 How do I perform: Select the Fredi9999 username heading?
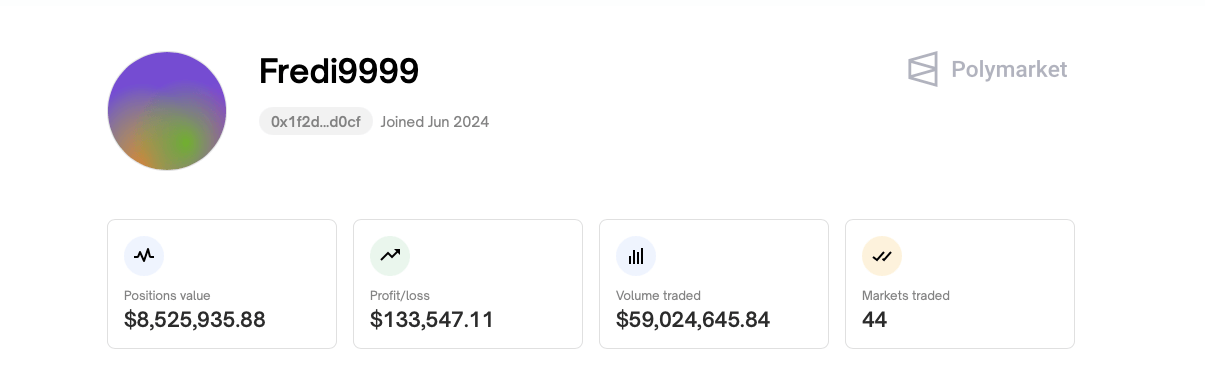point(339,71)
